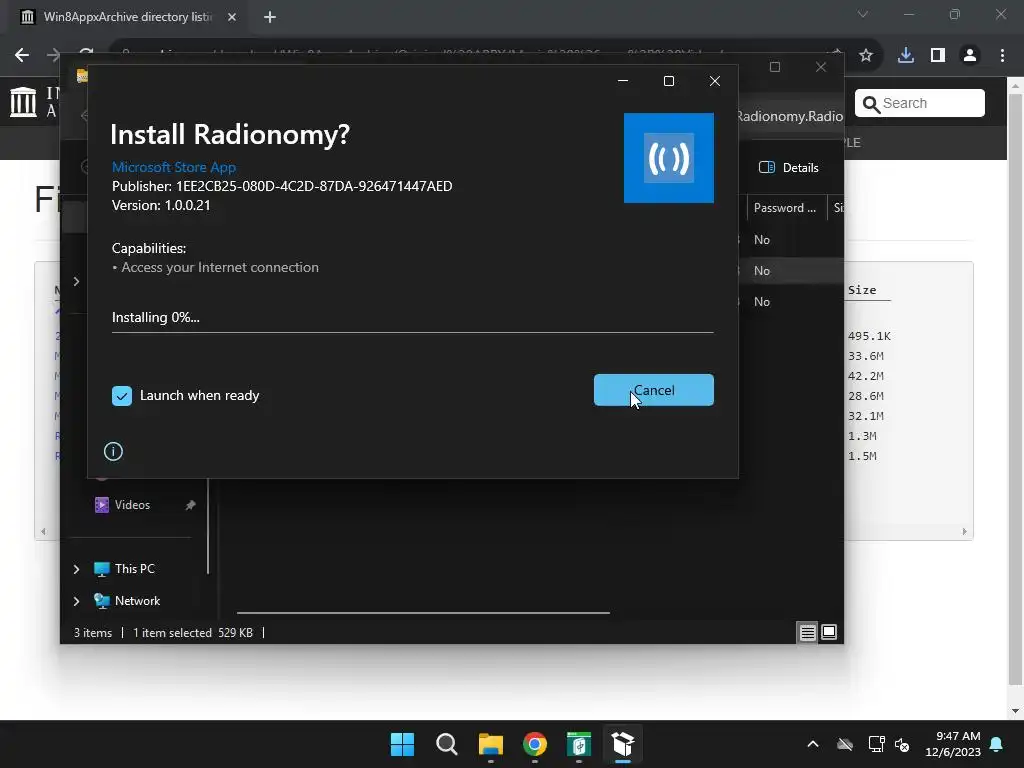The image size is (1024, 768).
Task: Open Details pane in File Explorer
Action: pos(789,168)
